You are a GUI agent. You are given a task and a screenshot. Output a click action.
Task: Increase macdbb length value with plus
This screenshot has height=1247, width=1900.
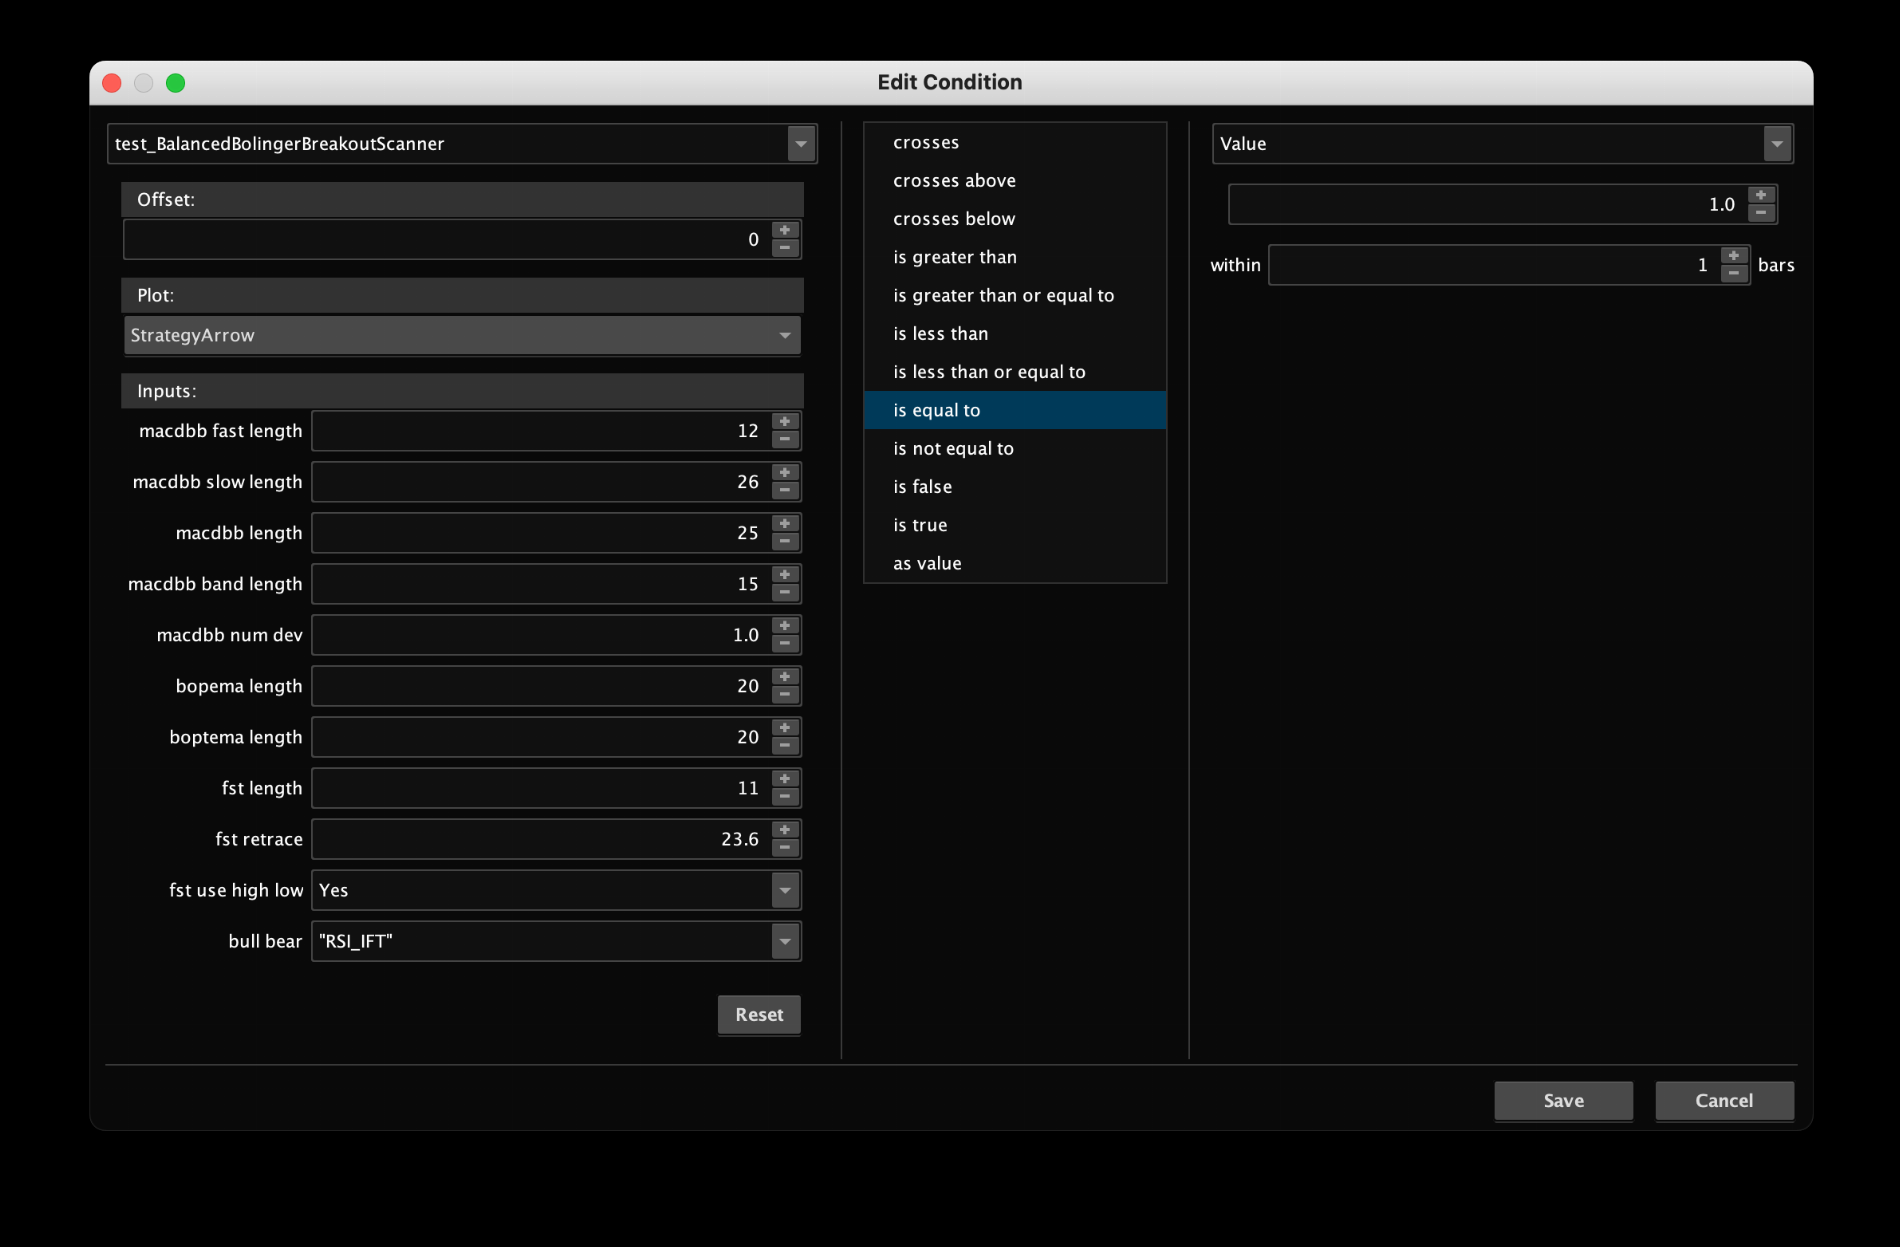point(785,524)
